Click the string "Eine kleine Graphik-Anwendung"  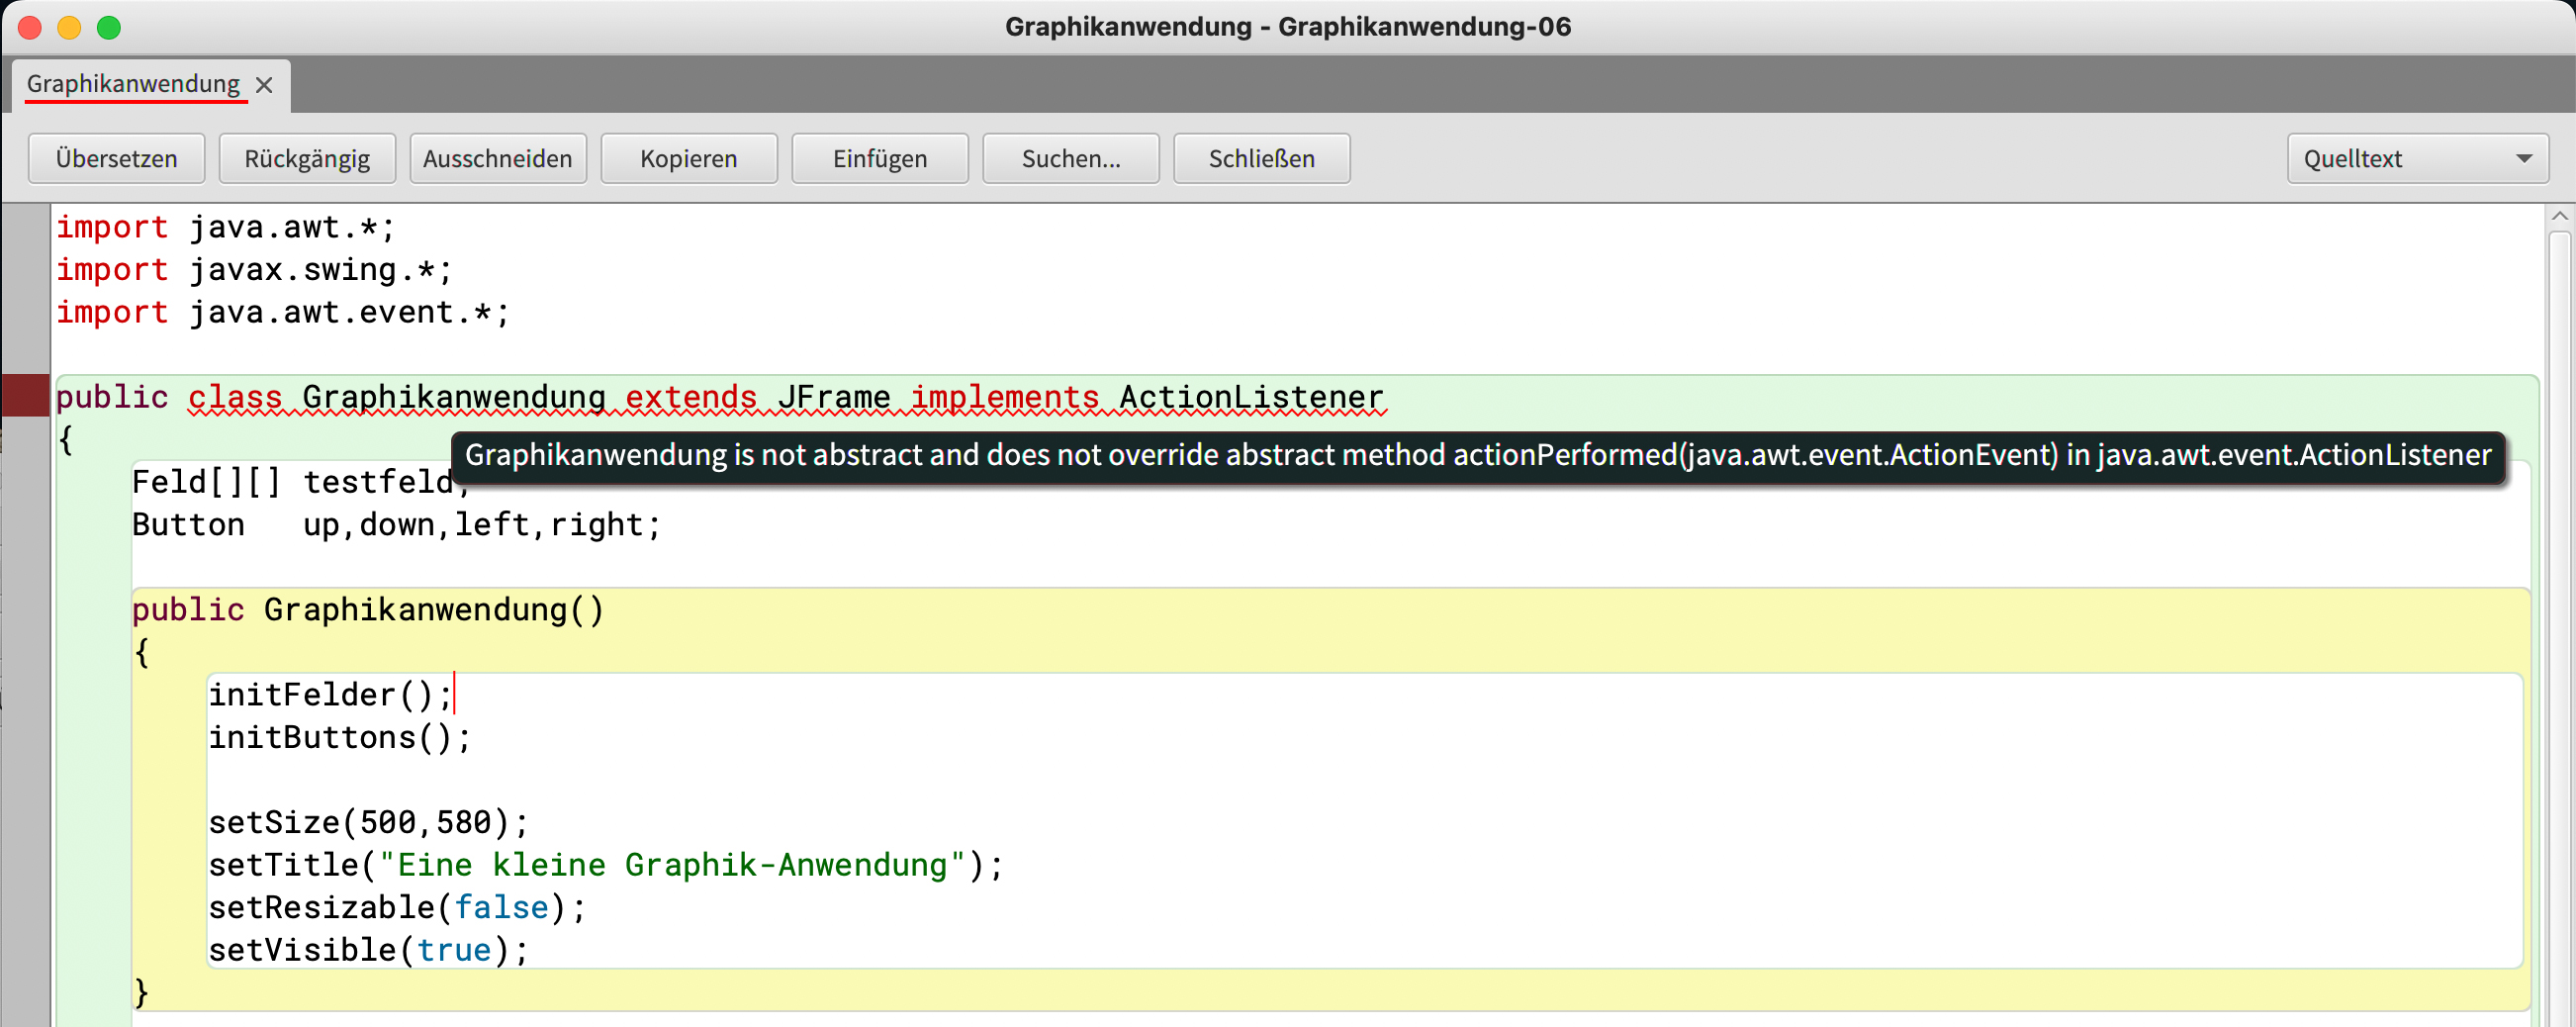(672, 865)
